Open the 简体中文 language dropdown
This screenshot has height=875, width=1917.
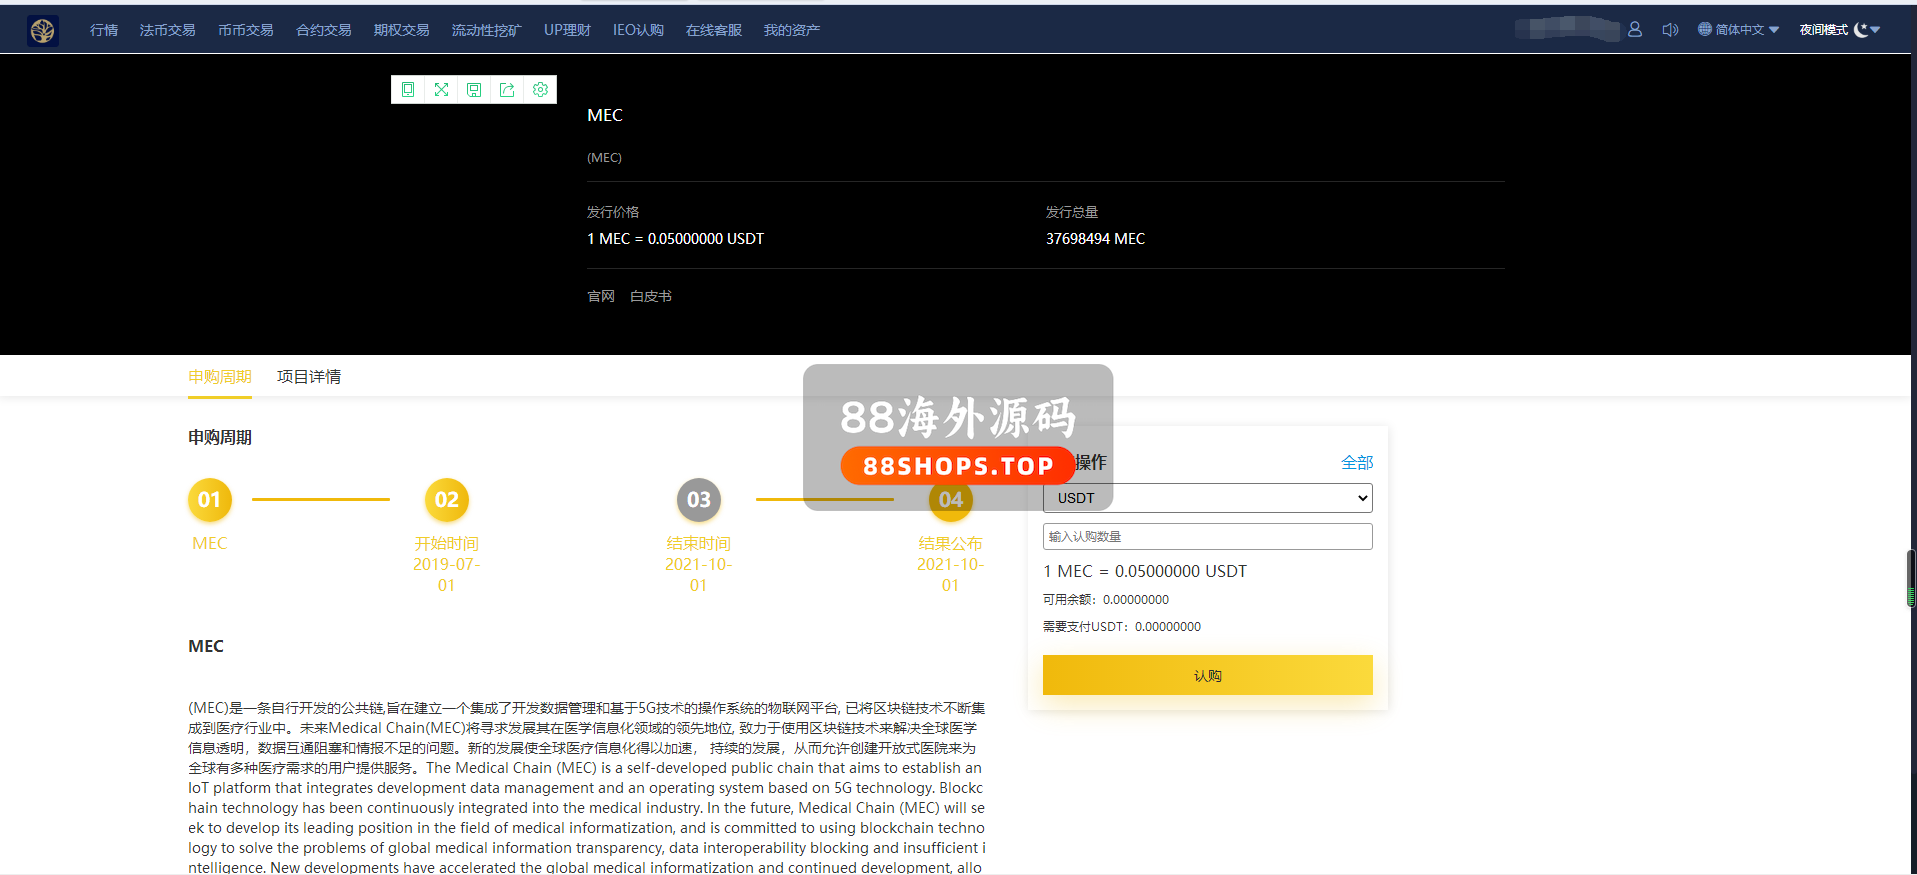[1738, 30]
